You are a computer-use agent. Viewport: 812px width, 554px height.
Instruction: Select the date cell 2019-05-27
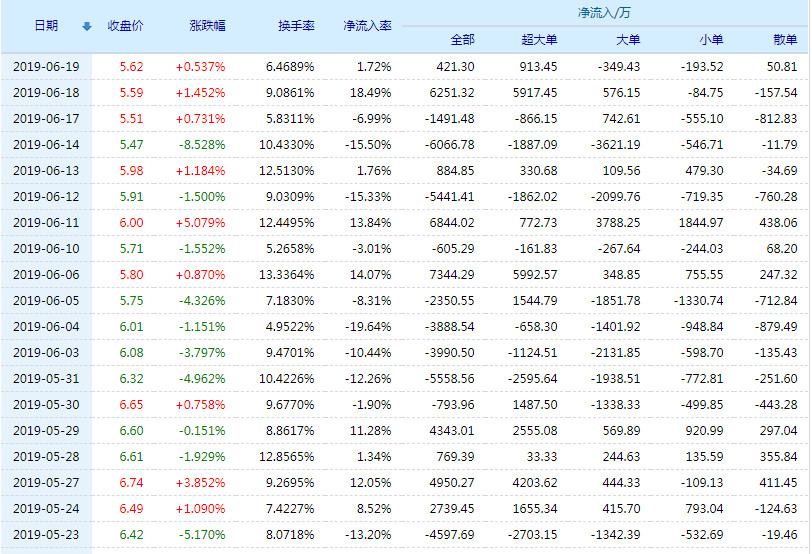(x=46, y=483)
